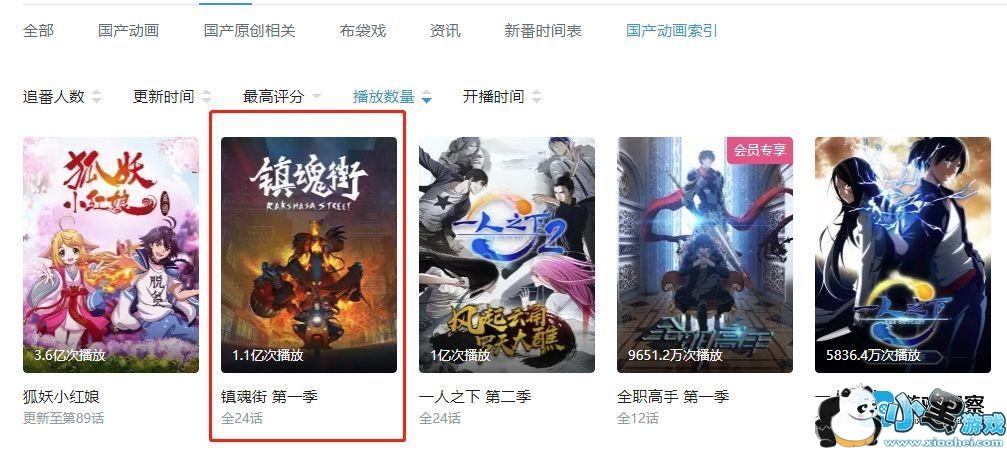This screenshot has height=451, width=1007.
Task: Go to the 布袋戏 tab
Action: point(363,30)
